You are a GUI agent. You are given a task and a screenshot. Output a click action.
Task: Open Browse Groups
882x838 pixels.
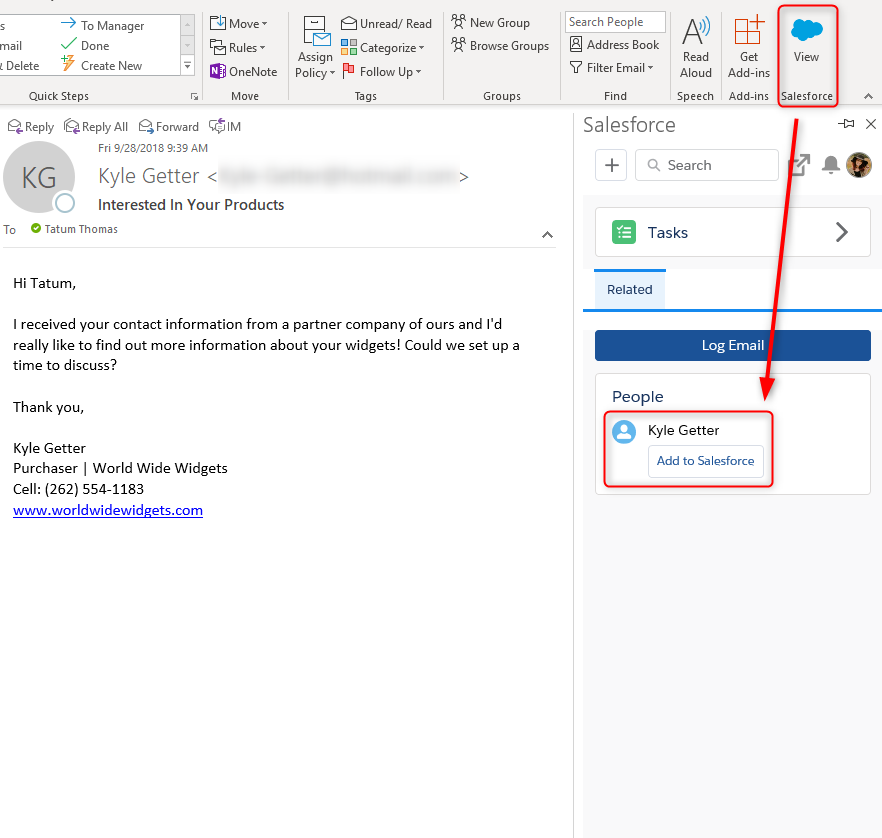point(500,46)
